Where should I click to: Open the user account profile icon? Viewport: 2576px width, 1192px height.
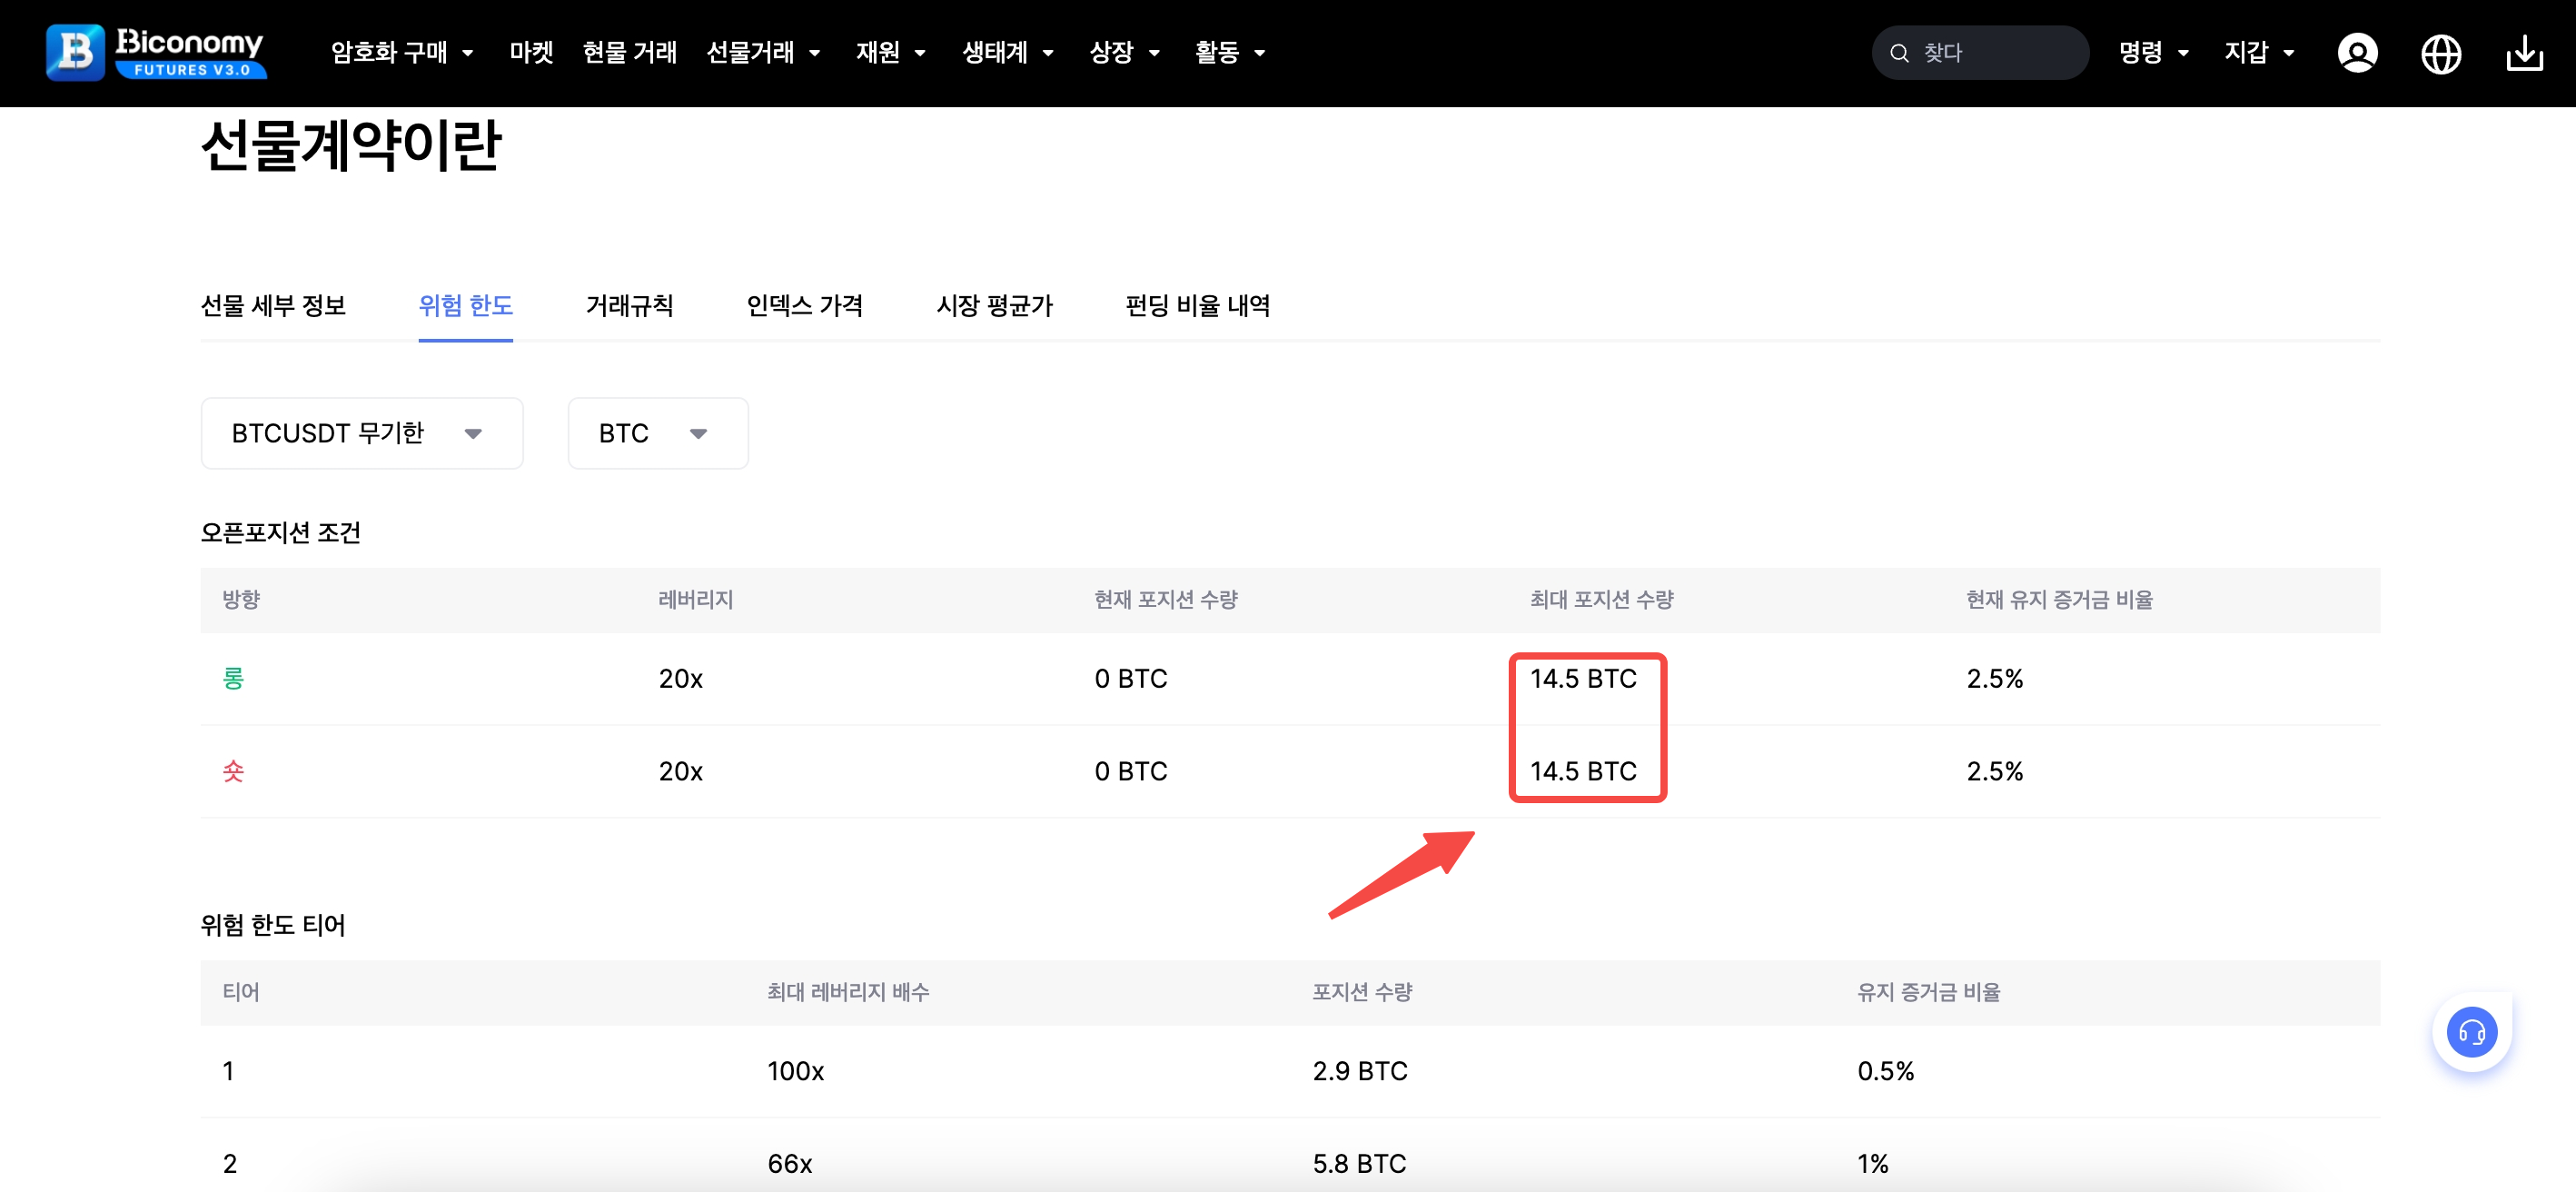(x=2357, y=52)
